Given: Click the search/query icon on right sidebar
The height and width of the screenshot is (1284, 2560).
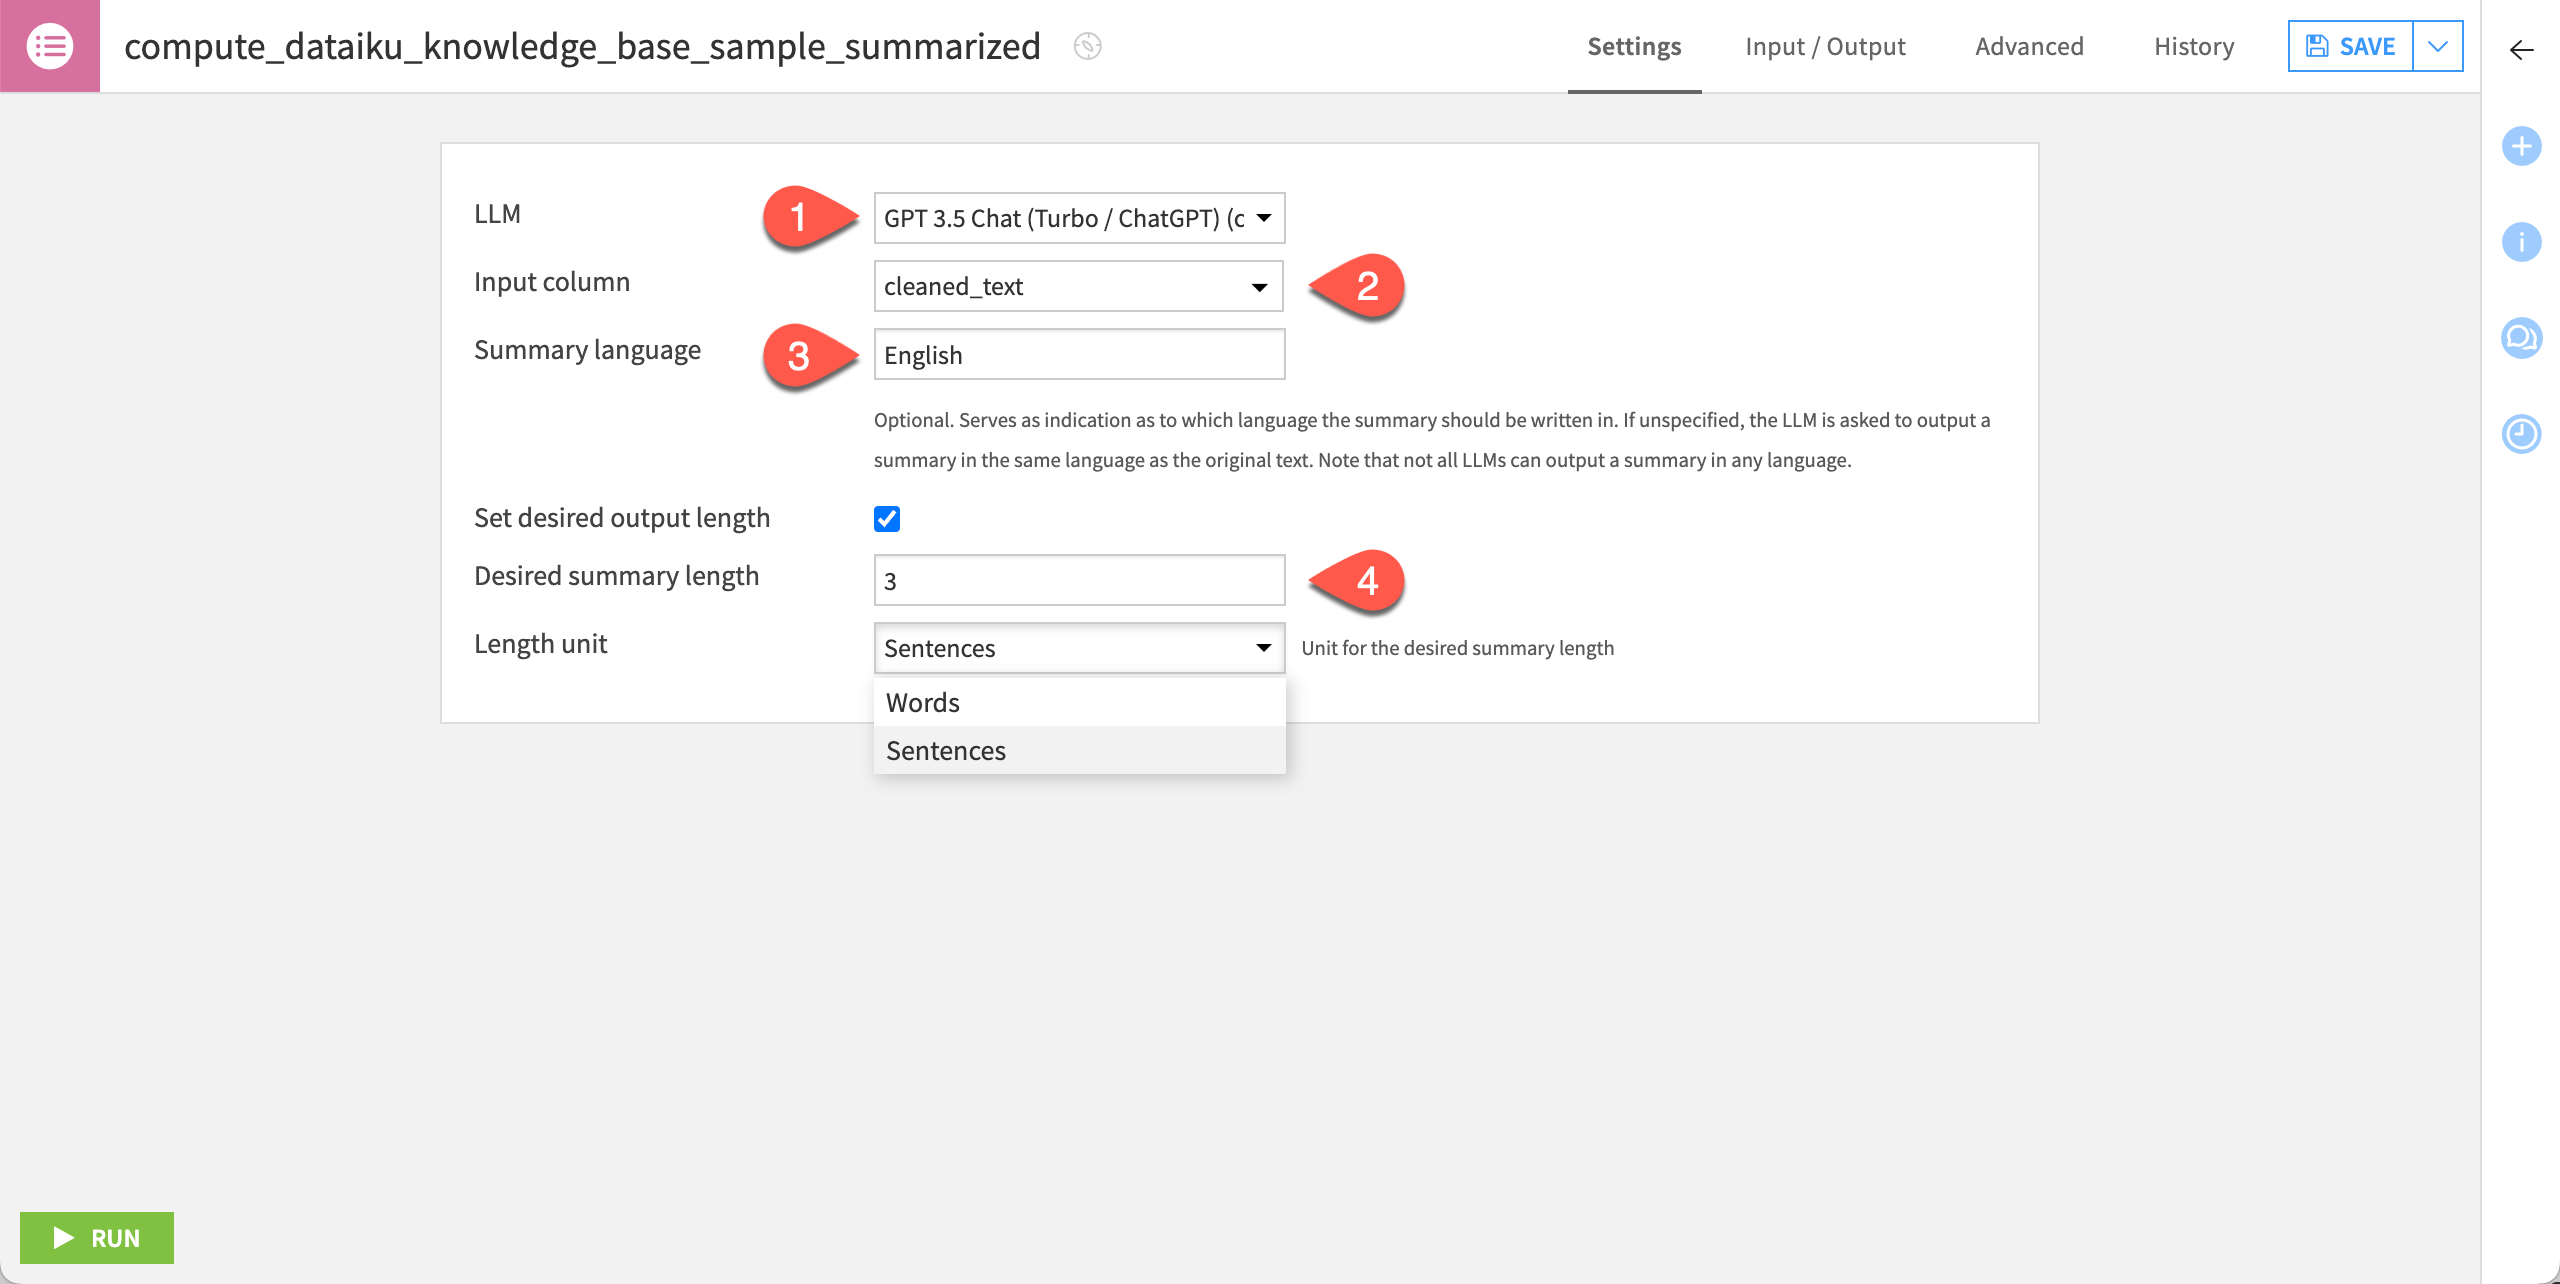Looking at the screenshot, I should point(2522,341).
